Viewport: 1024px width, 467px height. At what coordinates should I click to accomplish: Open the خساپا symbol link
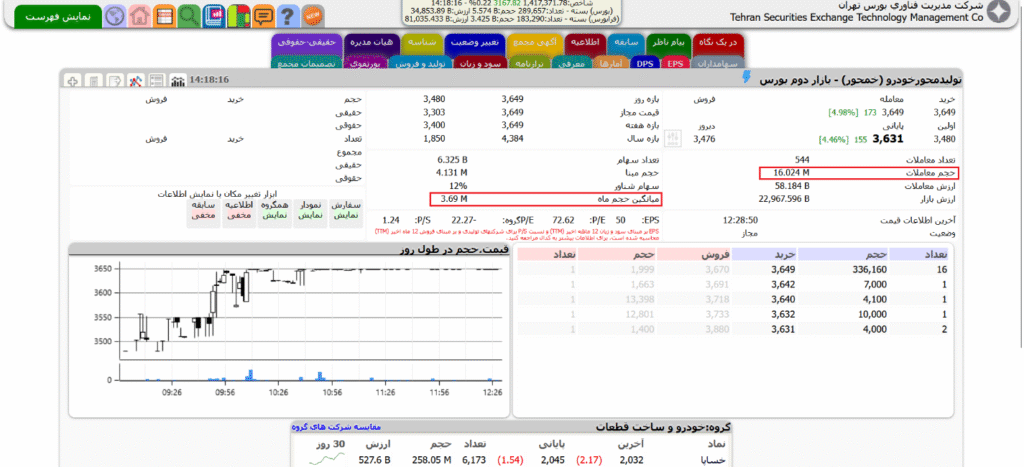[713, 460]
